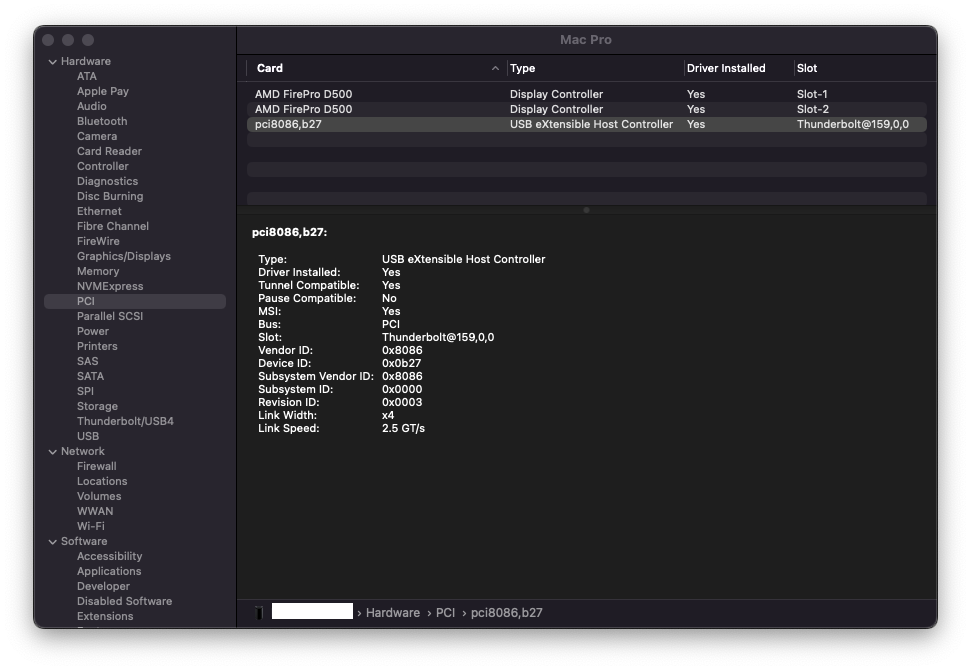Open Thunderbolt/USB4 category
The image size is (971, 670).
125,421
